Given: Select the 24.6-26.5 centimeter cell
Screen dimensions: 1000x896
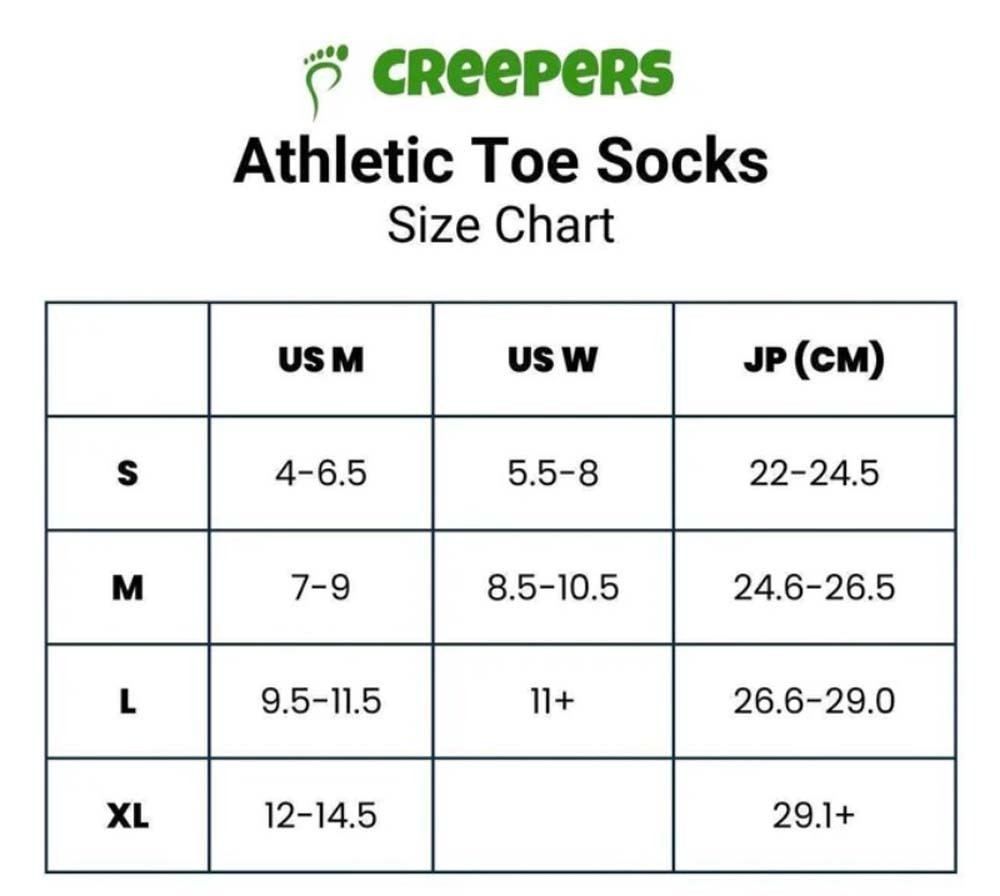Looking at the screenshot, I should (813, 587).
